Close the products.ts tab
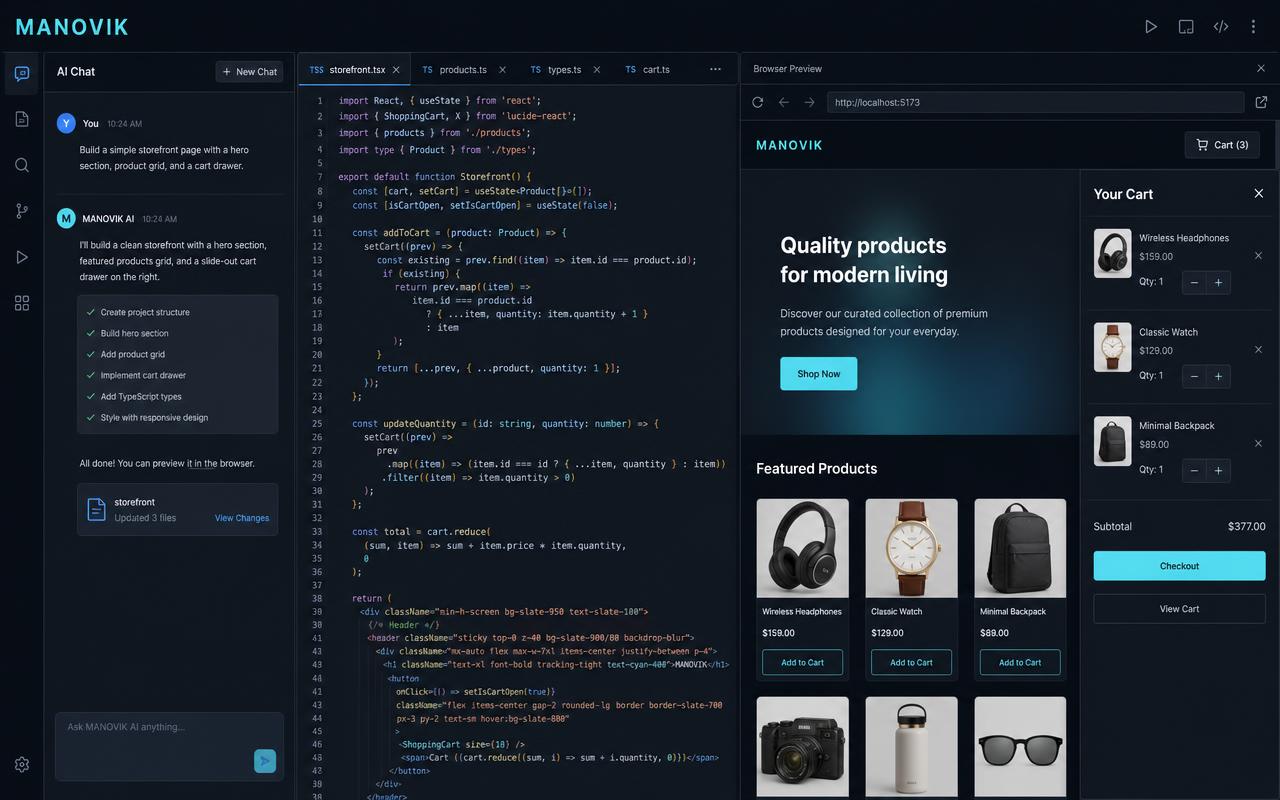The height and width of the screenshot is (800, 1280). pyautogui.click(x=502, y=70)
